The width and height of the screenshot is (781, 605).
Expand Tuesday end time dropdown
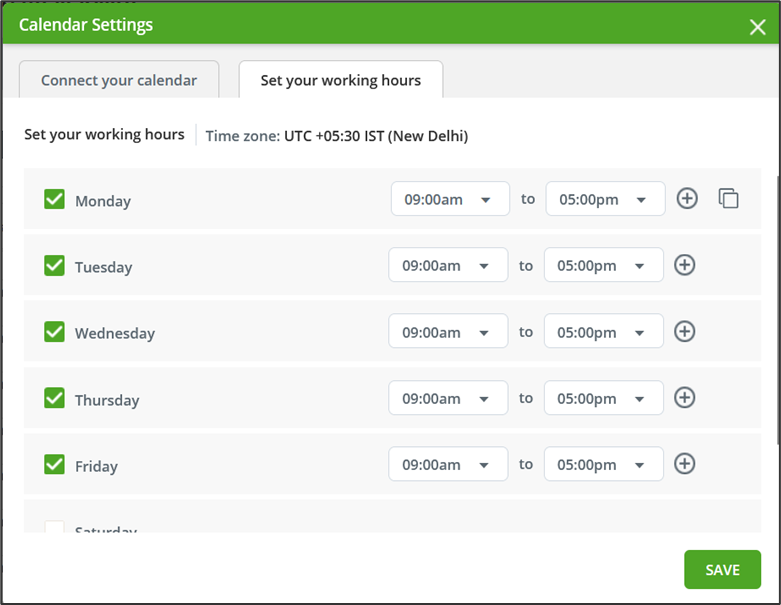604,265
